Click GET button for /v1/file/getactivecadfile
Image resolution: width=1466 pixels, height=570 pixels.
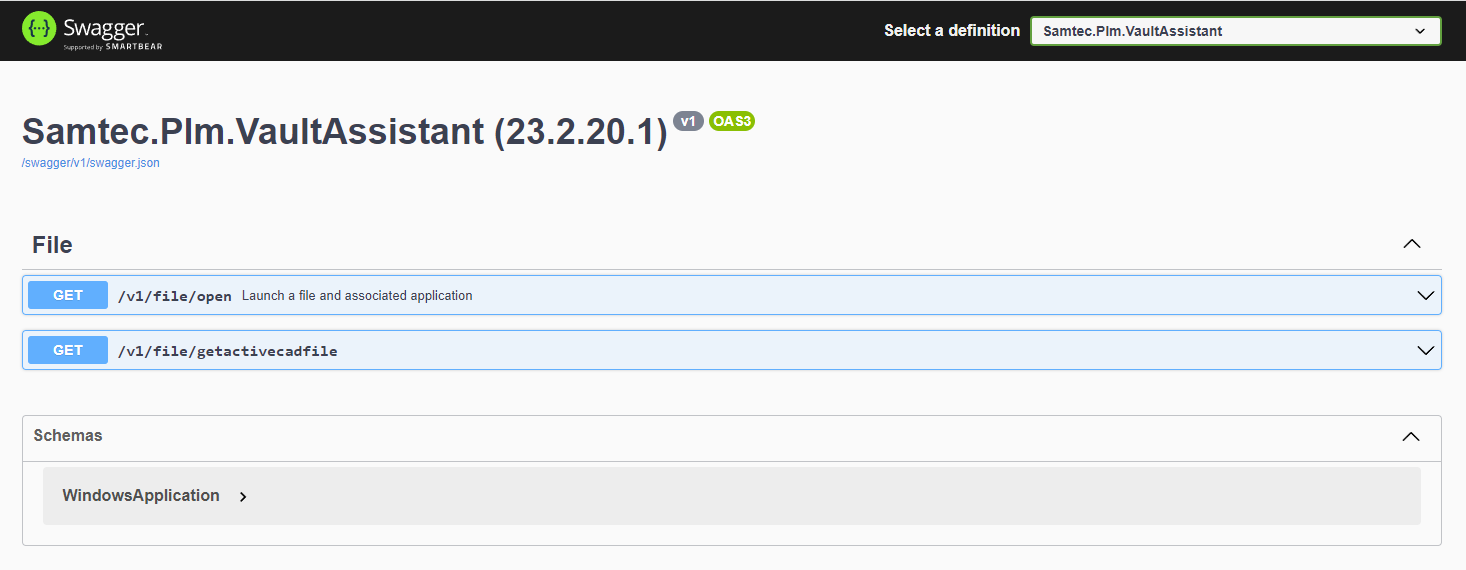pyautogui.click(x=68, y=351)
